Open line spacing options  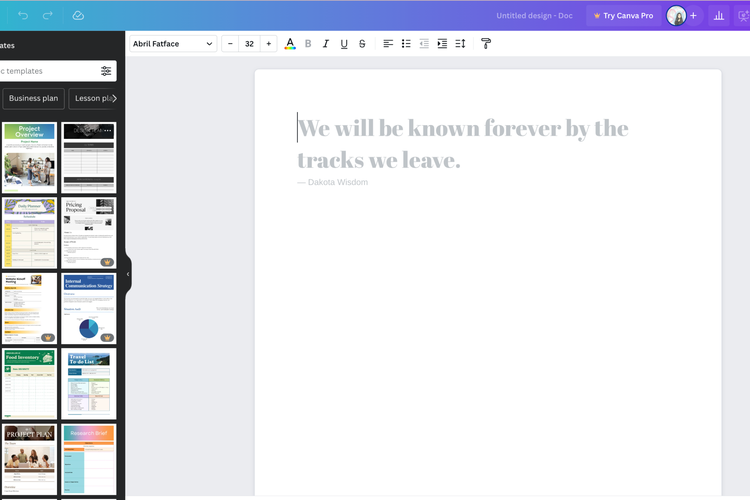pyautogui.click(x=460, y=44)
